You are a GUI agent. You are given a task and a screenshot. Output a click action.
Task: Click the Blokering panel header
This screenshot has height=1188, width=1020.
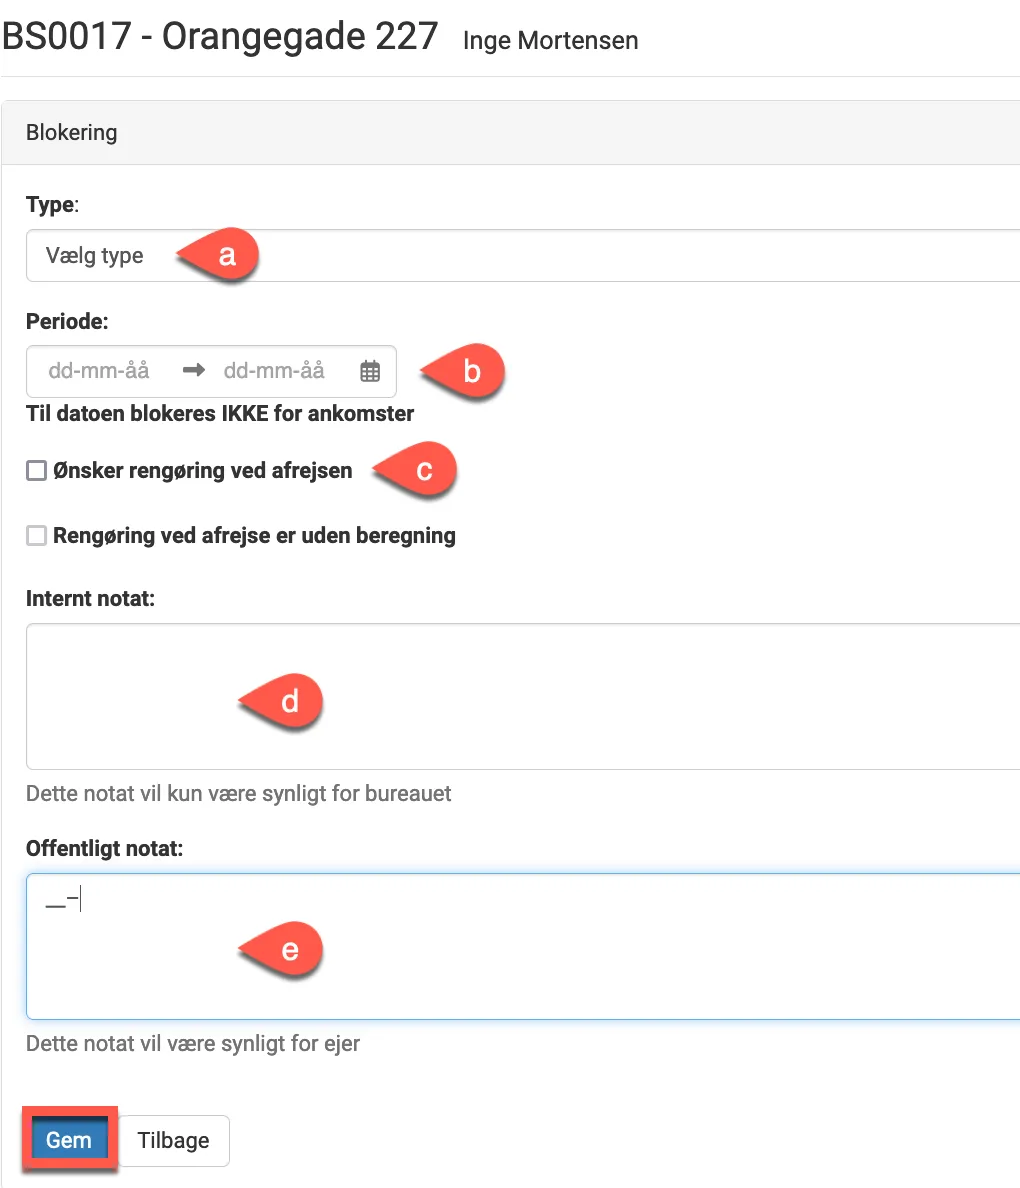[72, 133]
